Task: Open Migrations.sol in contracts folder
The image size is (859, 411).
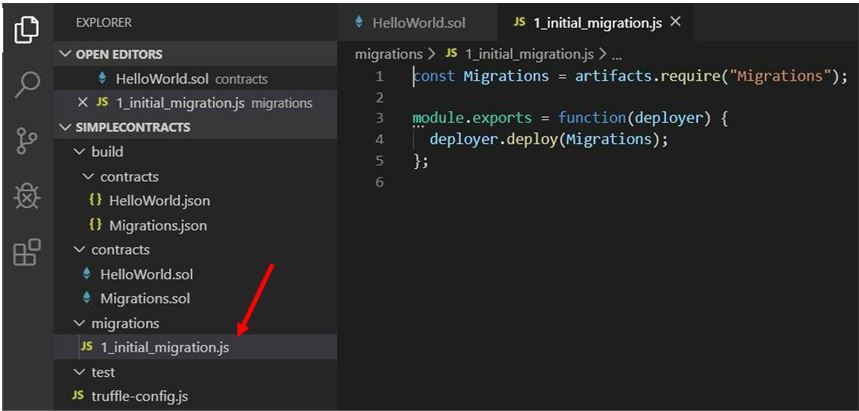Action: point(144,298)
